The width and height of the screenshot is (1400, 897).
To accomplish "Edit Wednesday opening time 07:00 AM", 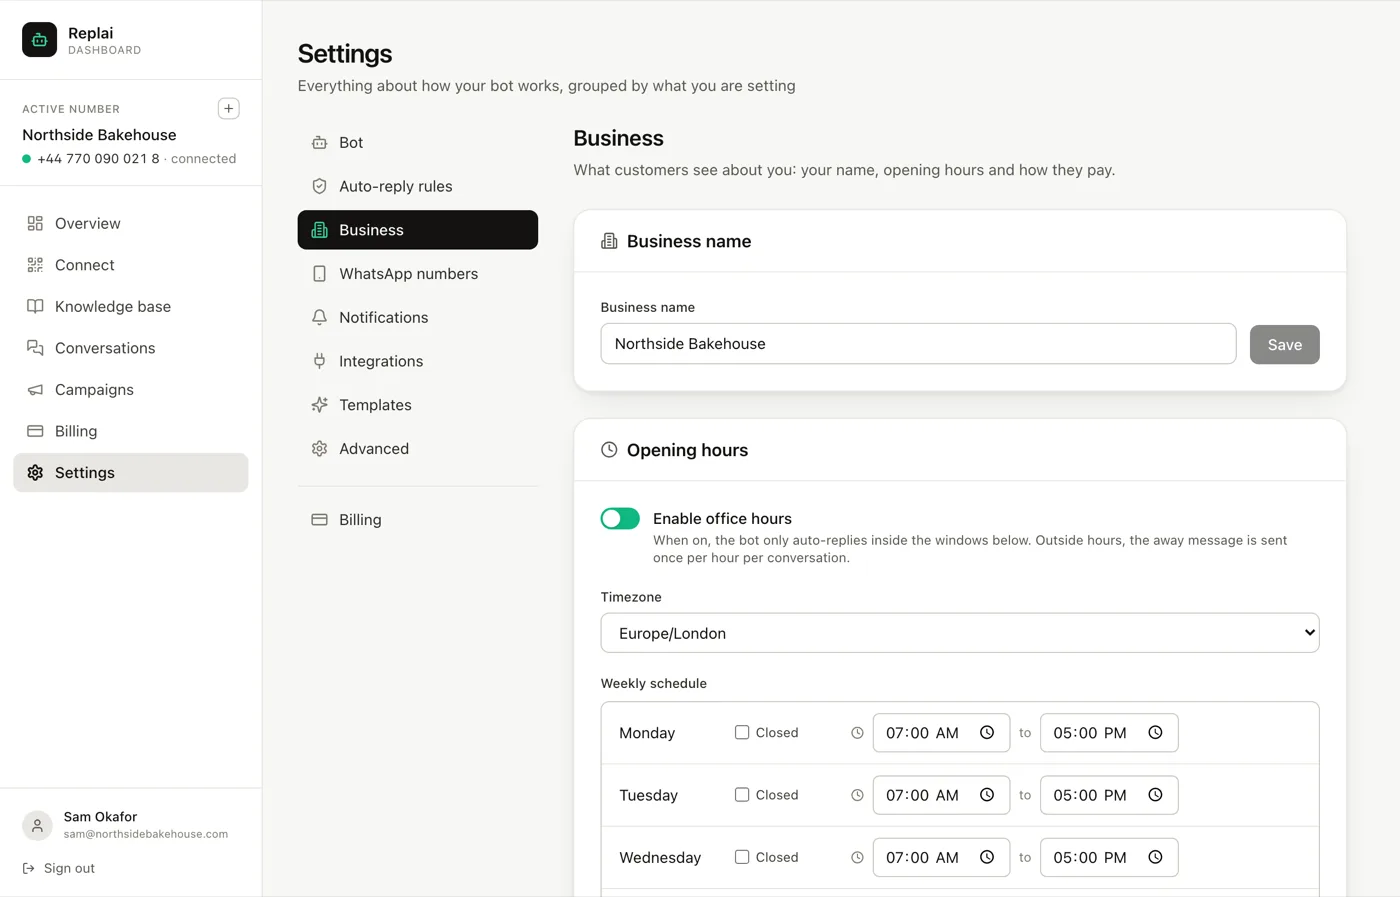I will pos(941,857).
